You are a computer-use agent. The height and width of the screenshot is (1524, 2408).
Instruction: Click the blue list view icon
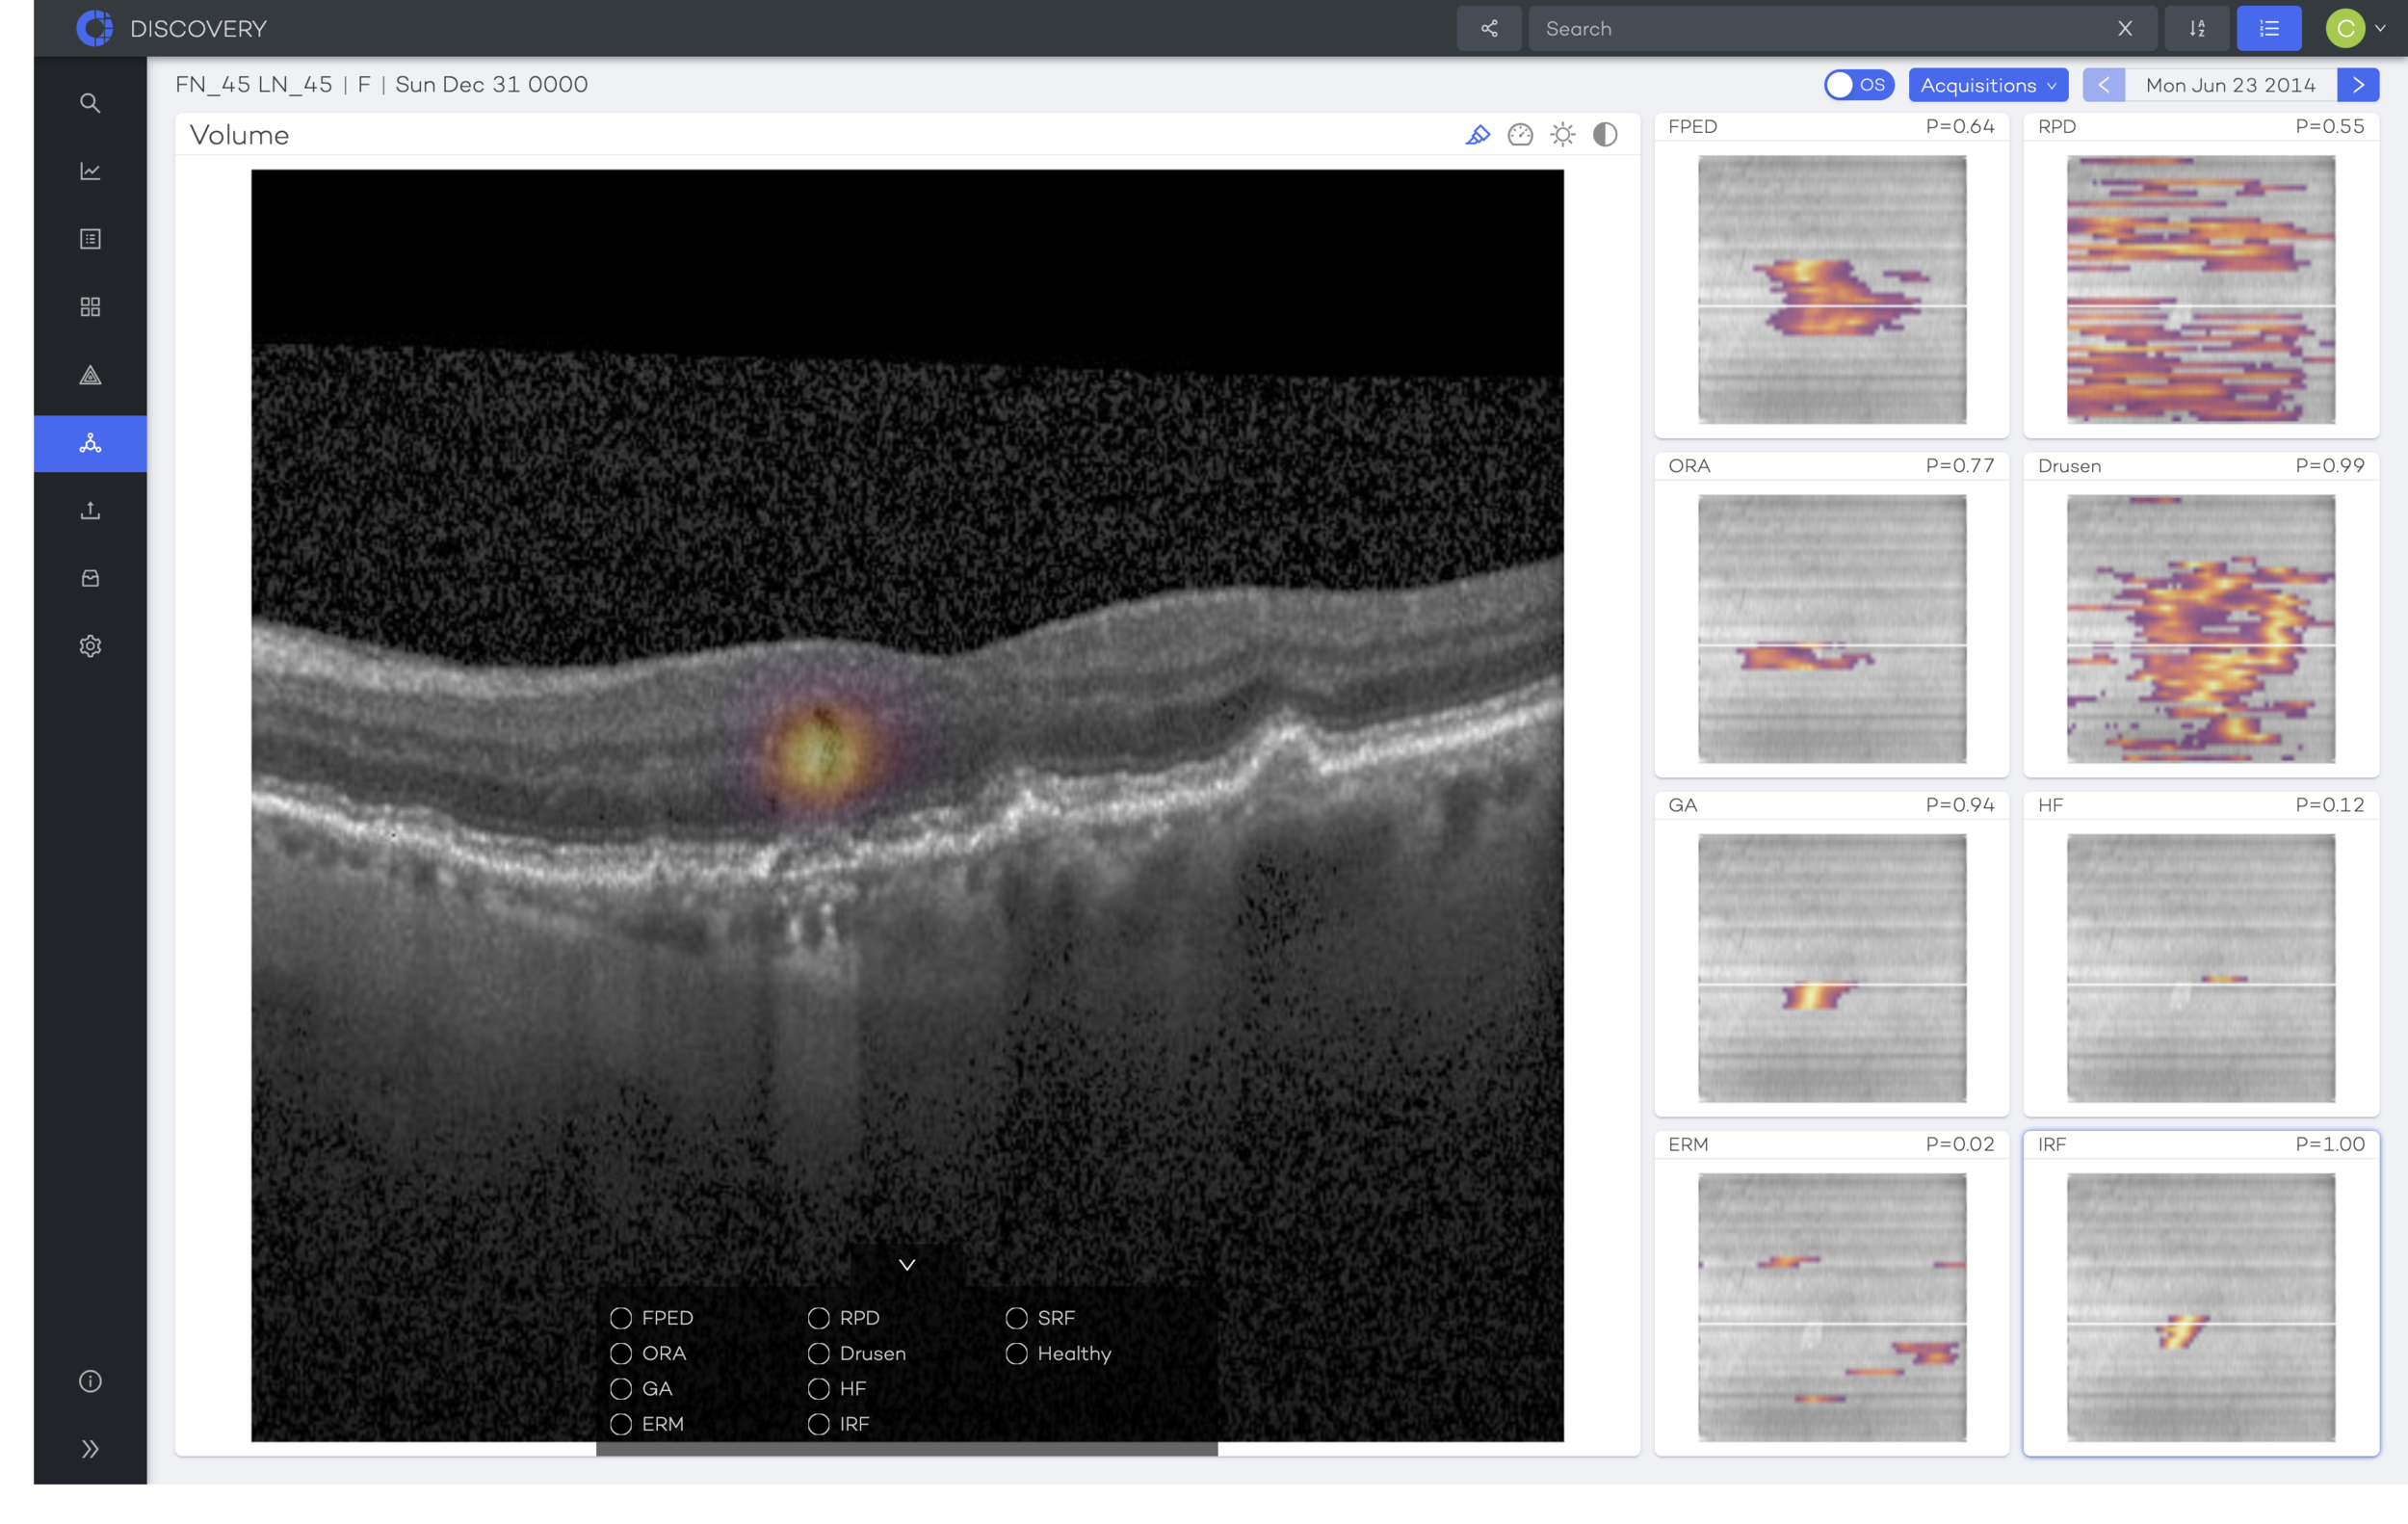(x=2269, y=28)
